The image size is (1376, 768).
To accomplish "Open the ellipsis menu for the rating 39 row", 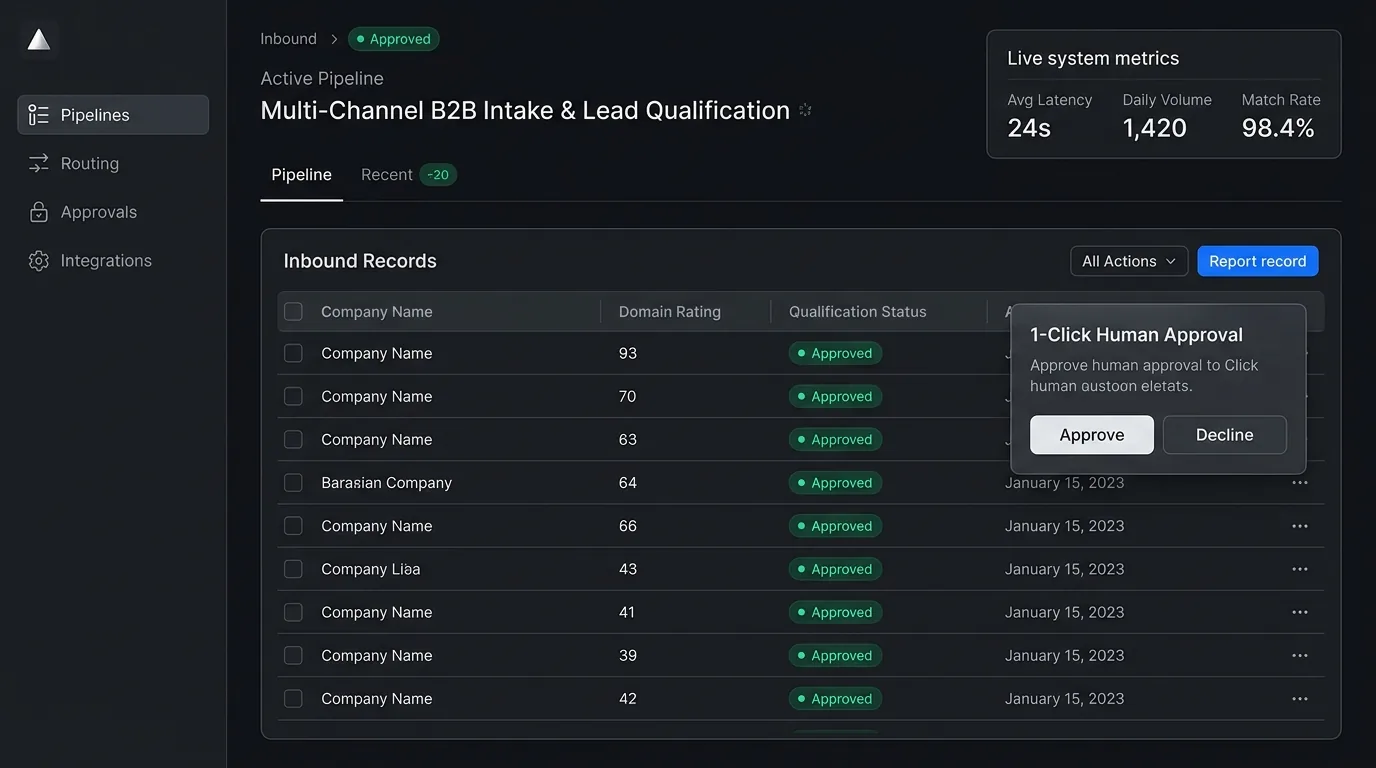I will pyautogui.click(x=1300, y=656).
